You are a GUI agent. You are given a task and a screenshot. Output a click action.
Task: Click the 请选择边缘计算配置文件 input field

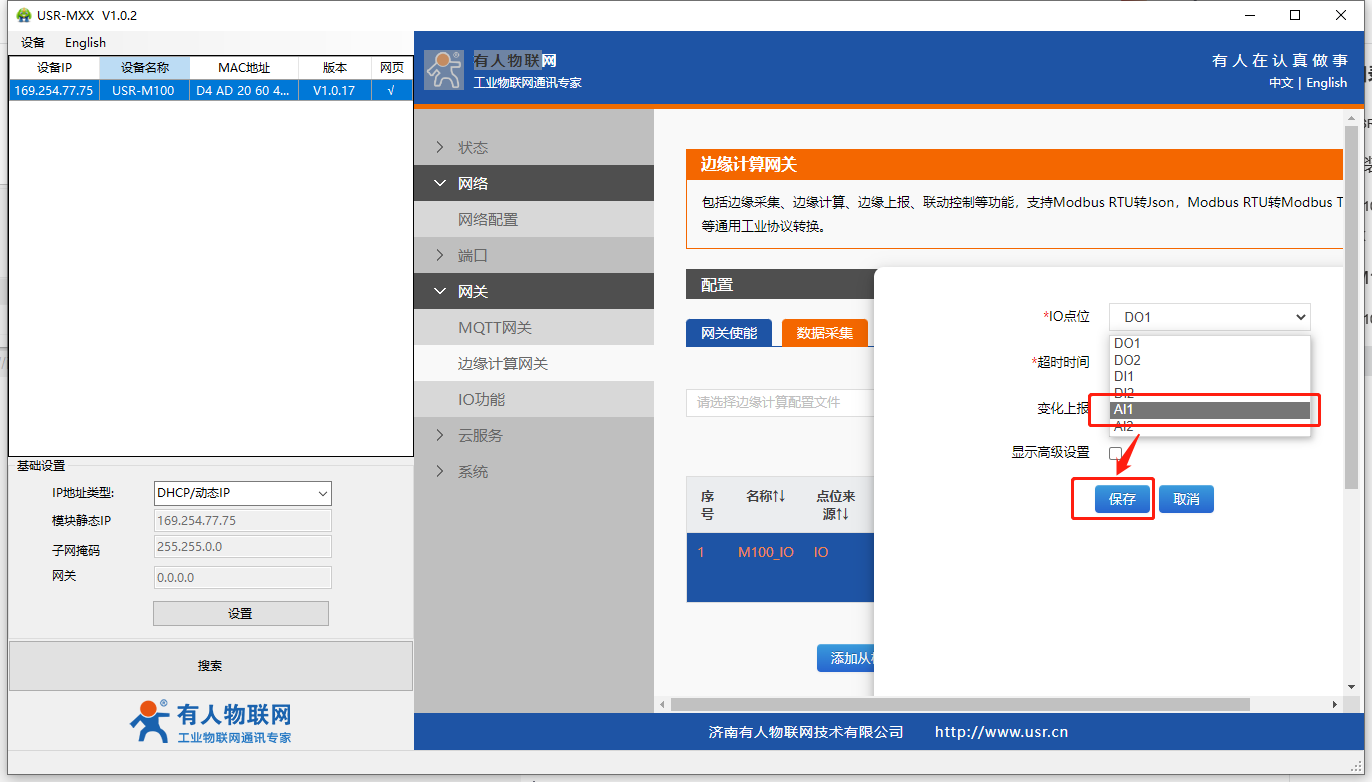point(780,402)
